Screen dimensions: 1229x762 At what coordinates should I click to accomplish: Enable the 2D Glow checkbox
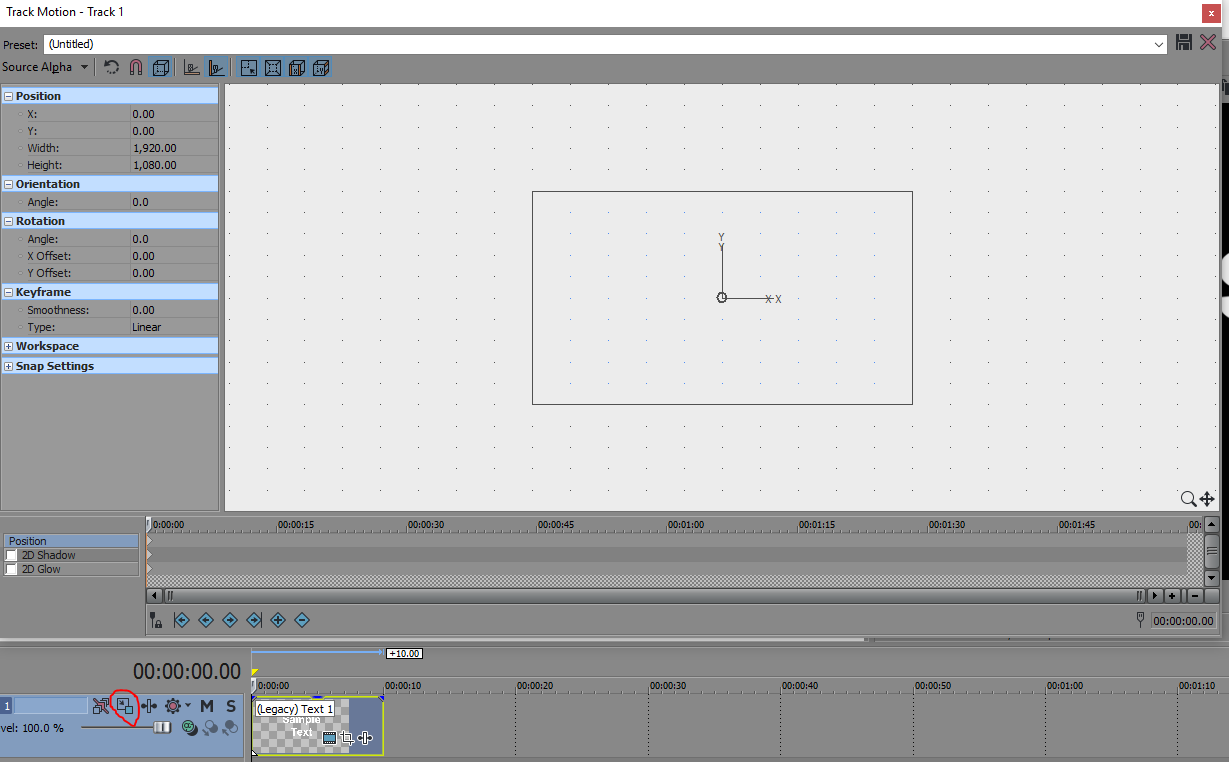pyautogui.click(x=12, y=569)
